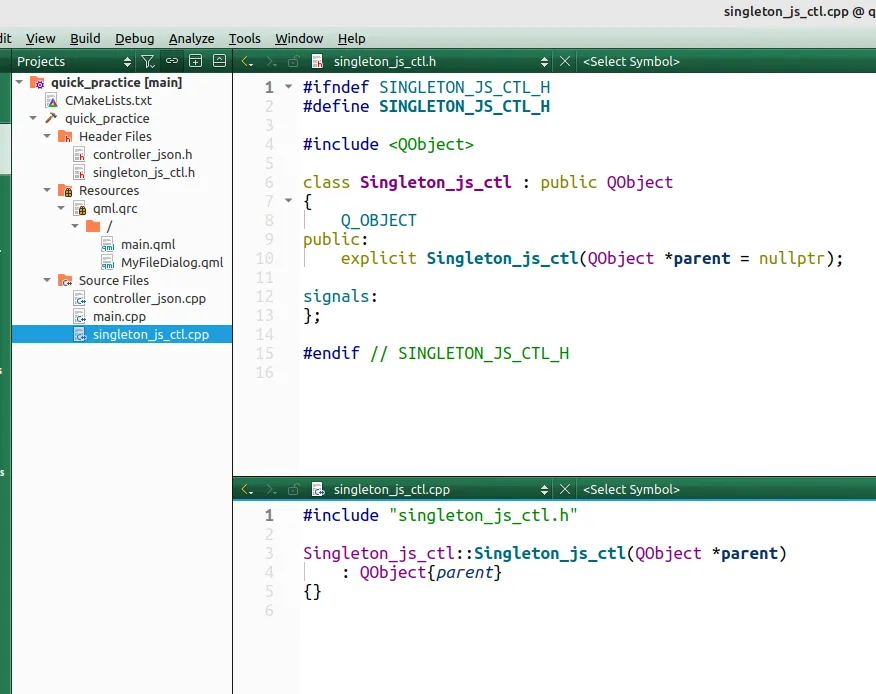Click lock icon in top editor toolbar
This screenshot has width=876, height=694.
(x=293, y=61)
